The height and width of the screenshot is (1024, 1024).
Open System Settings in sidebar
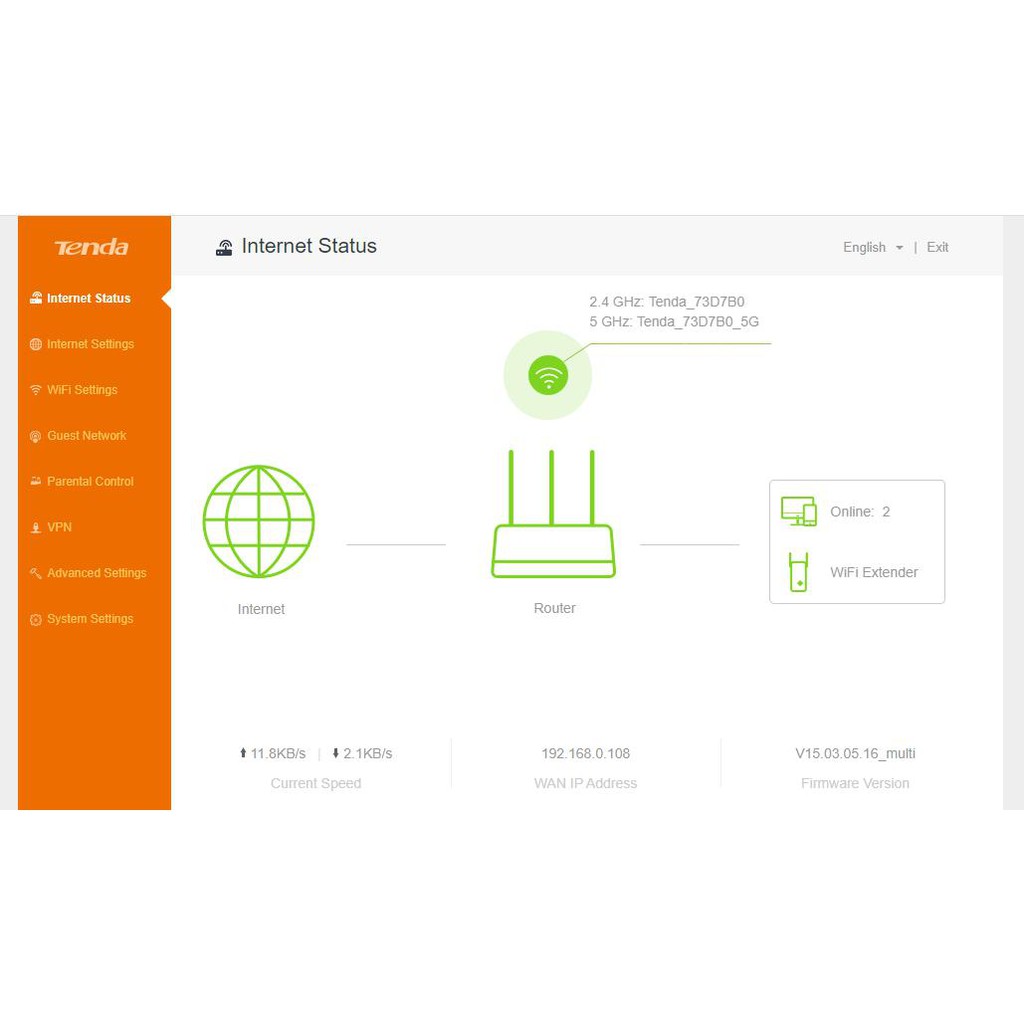point(90,619)
